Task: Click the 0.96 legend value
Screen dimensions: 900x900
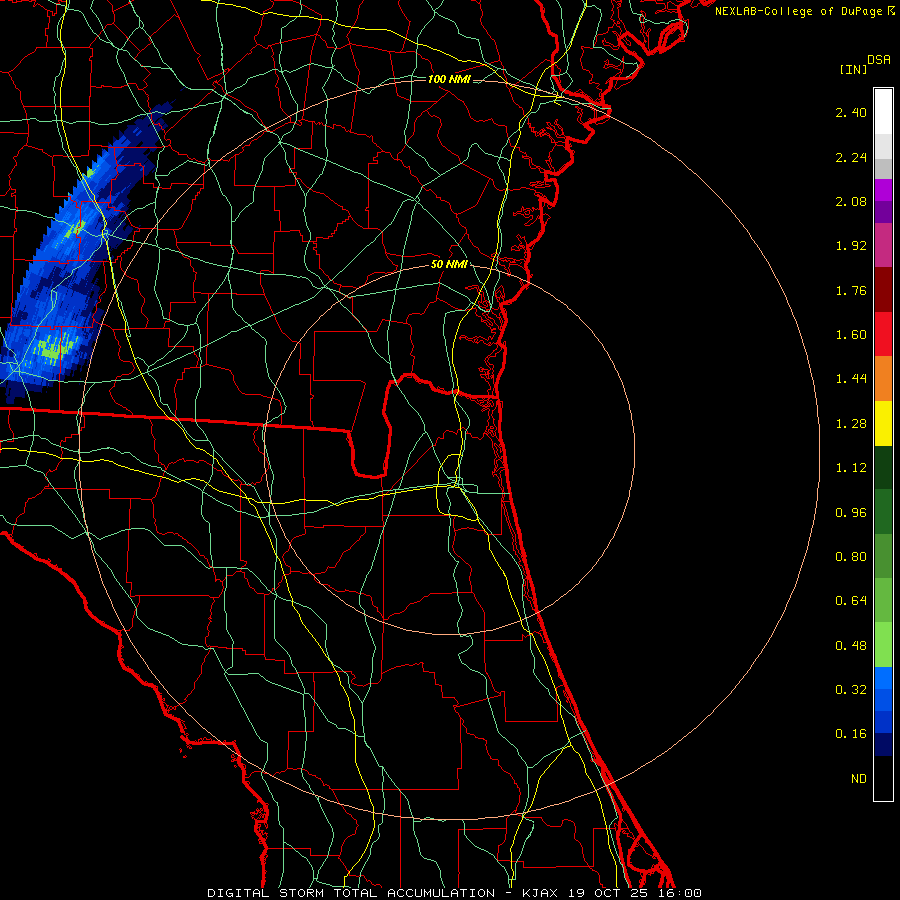Action: point(851,513)
